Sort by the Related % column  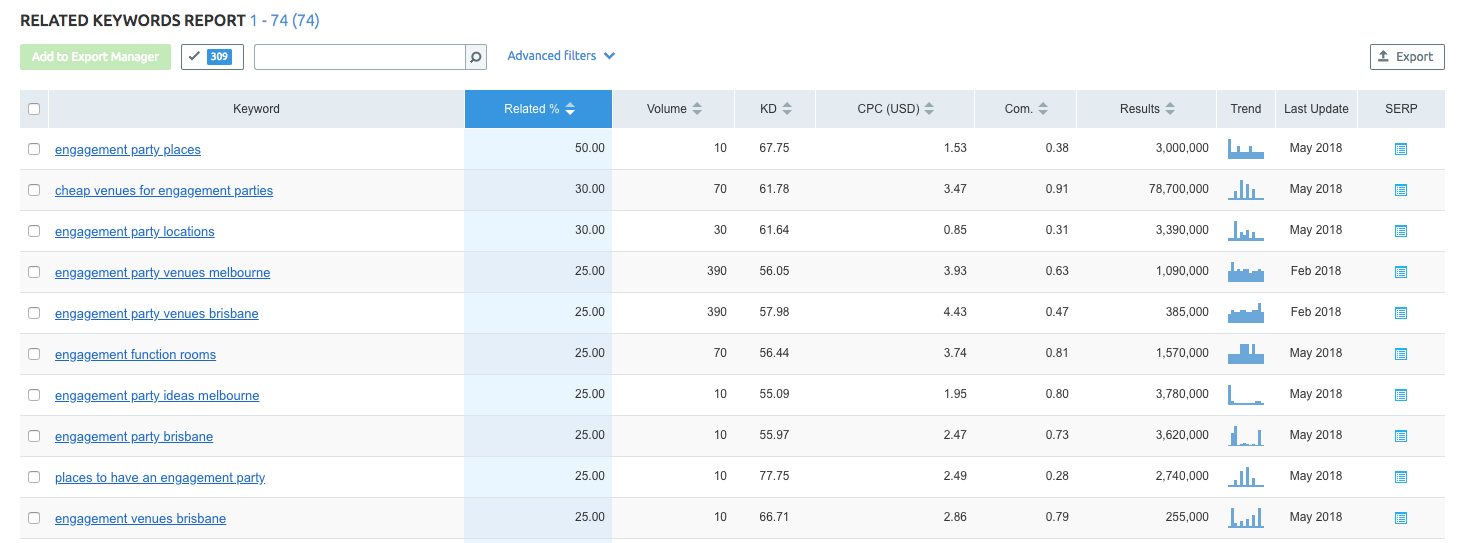(538, 109)
